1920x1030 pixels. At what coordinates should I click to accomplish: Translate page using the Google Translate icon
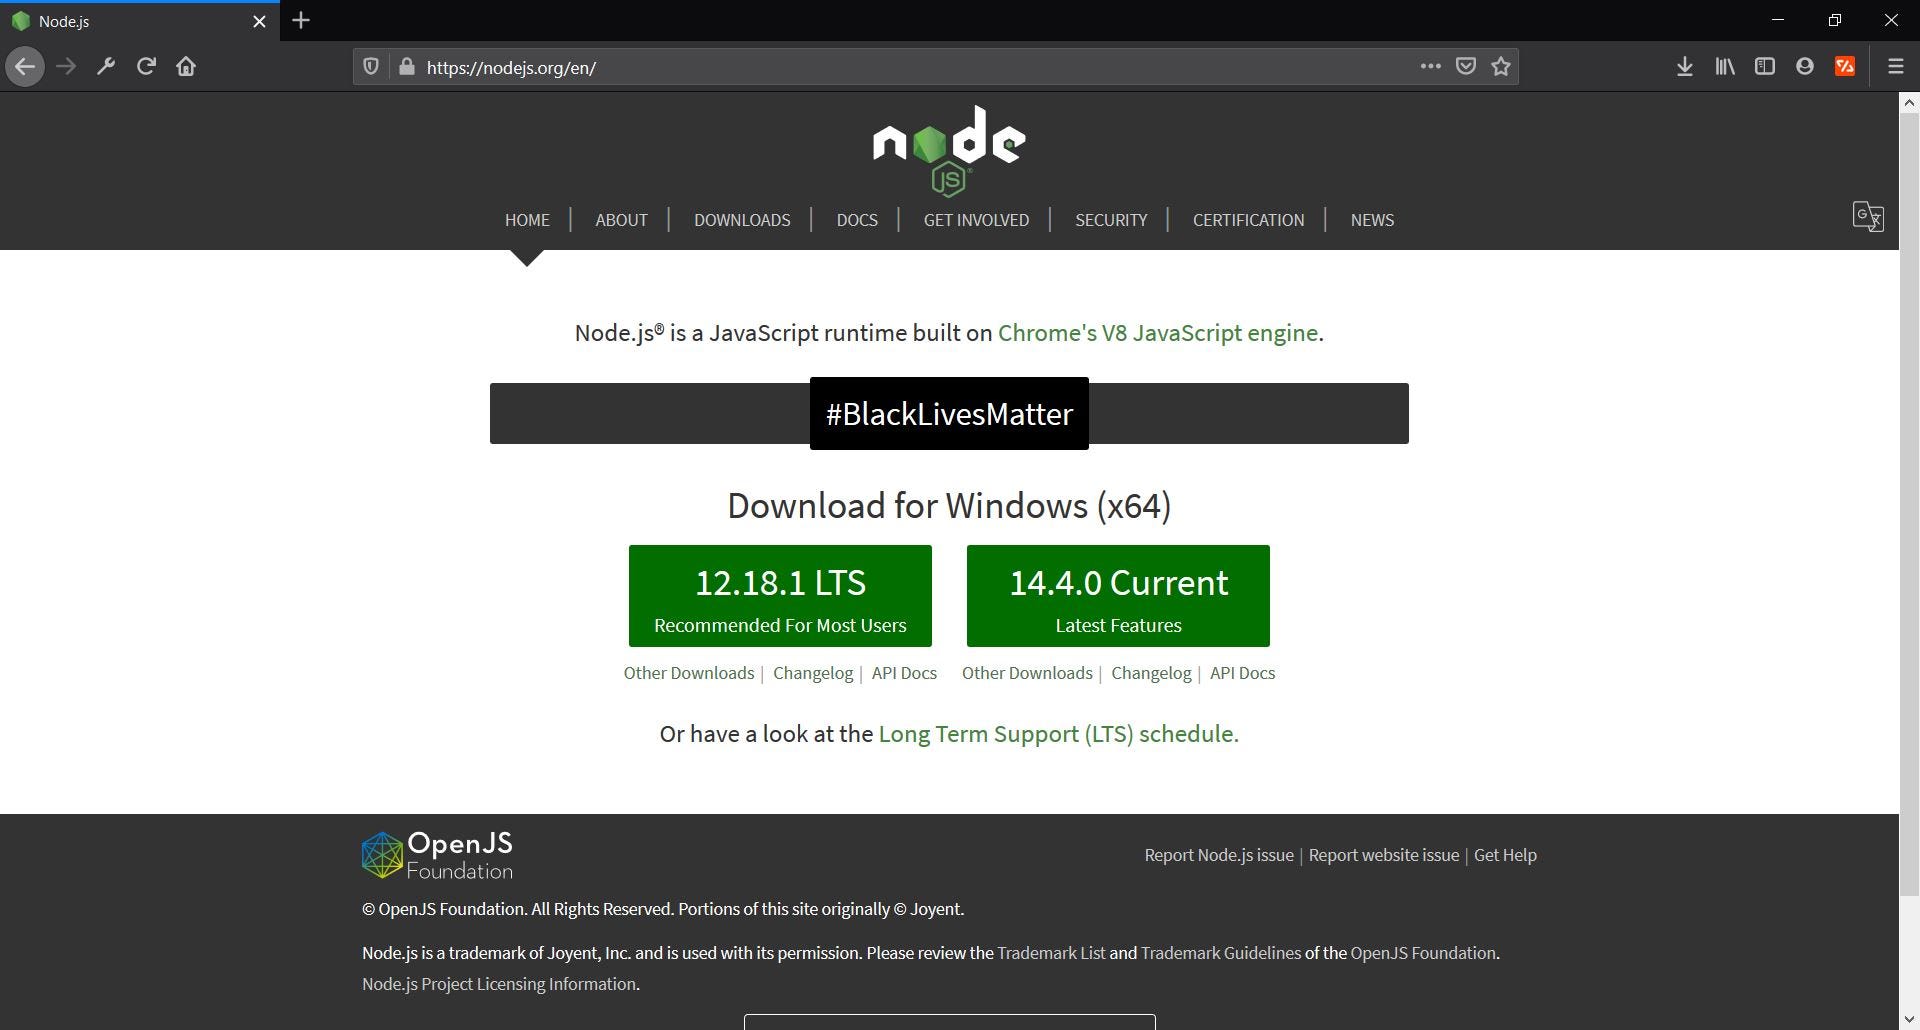(1868, 217)
